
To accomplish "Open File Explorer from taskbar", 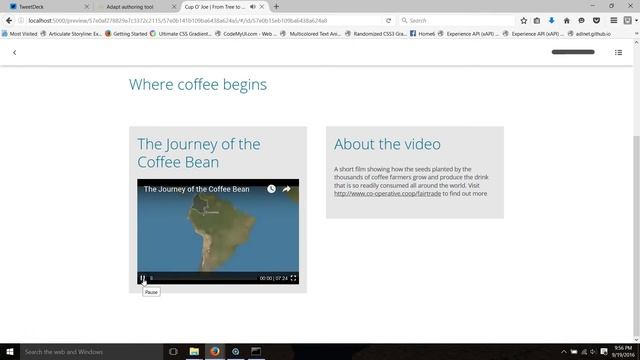I will (x=194, y=351).
